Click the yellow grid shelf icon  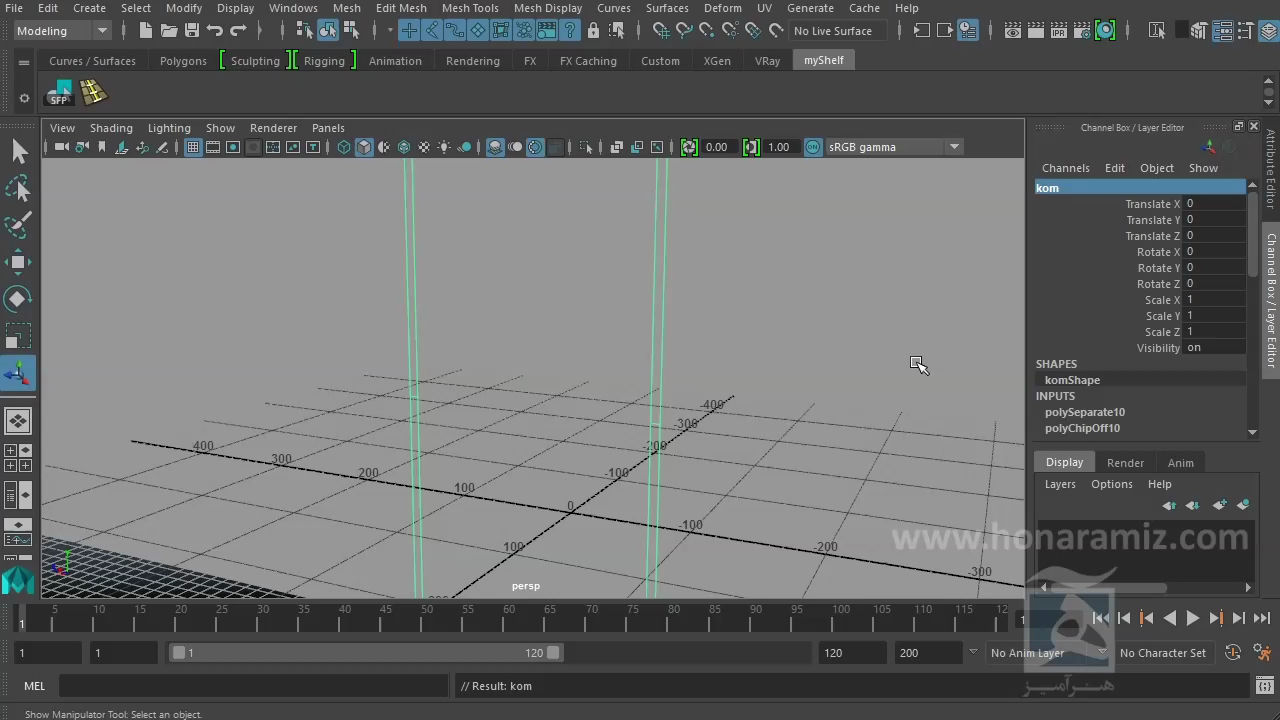(x=93, y=93)
